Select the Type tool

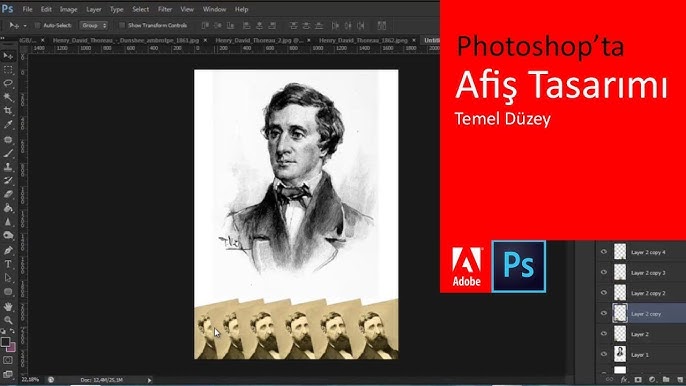coord(8,264)
